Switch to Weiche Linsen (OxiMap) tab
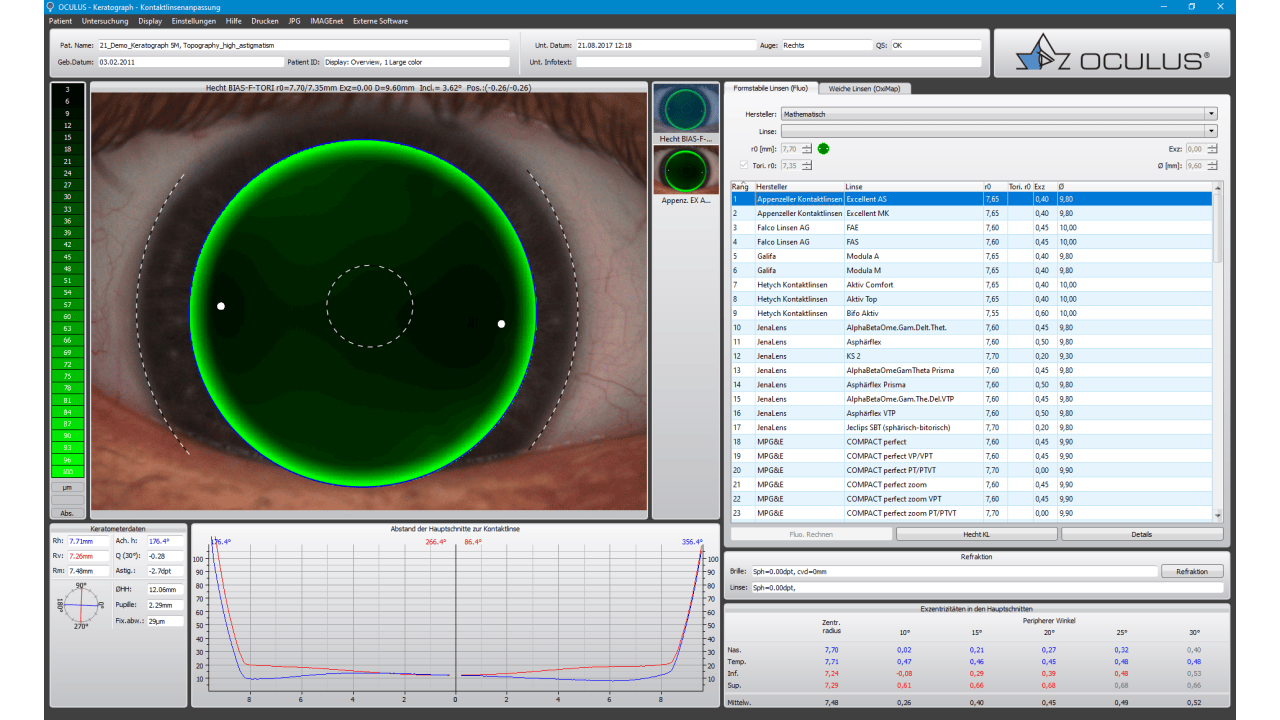This screenshot has width=1280, height=720. click(x=865, y=88)
